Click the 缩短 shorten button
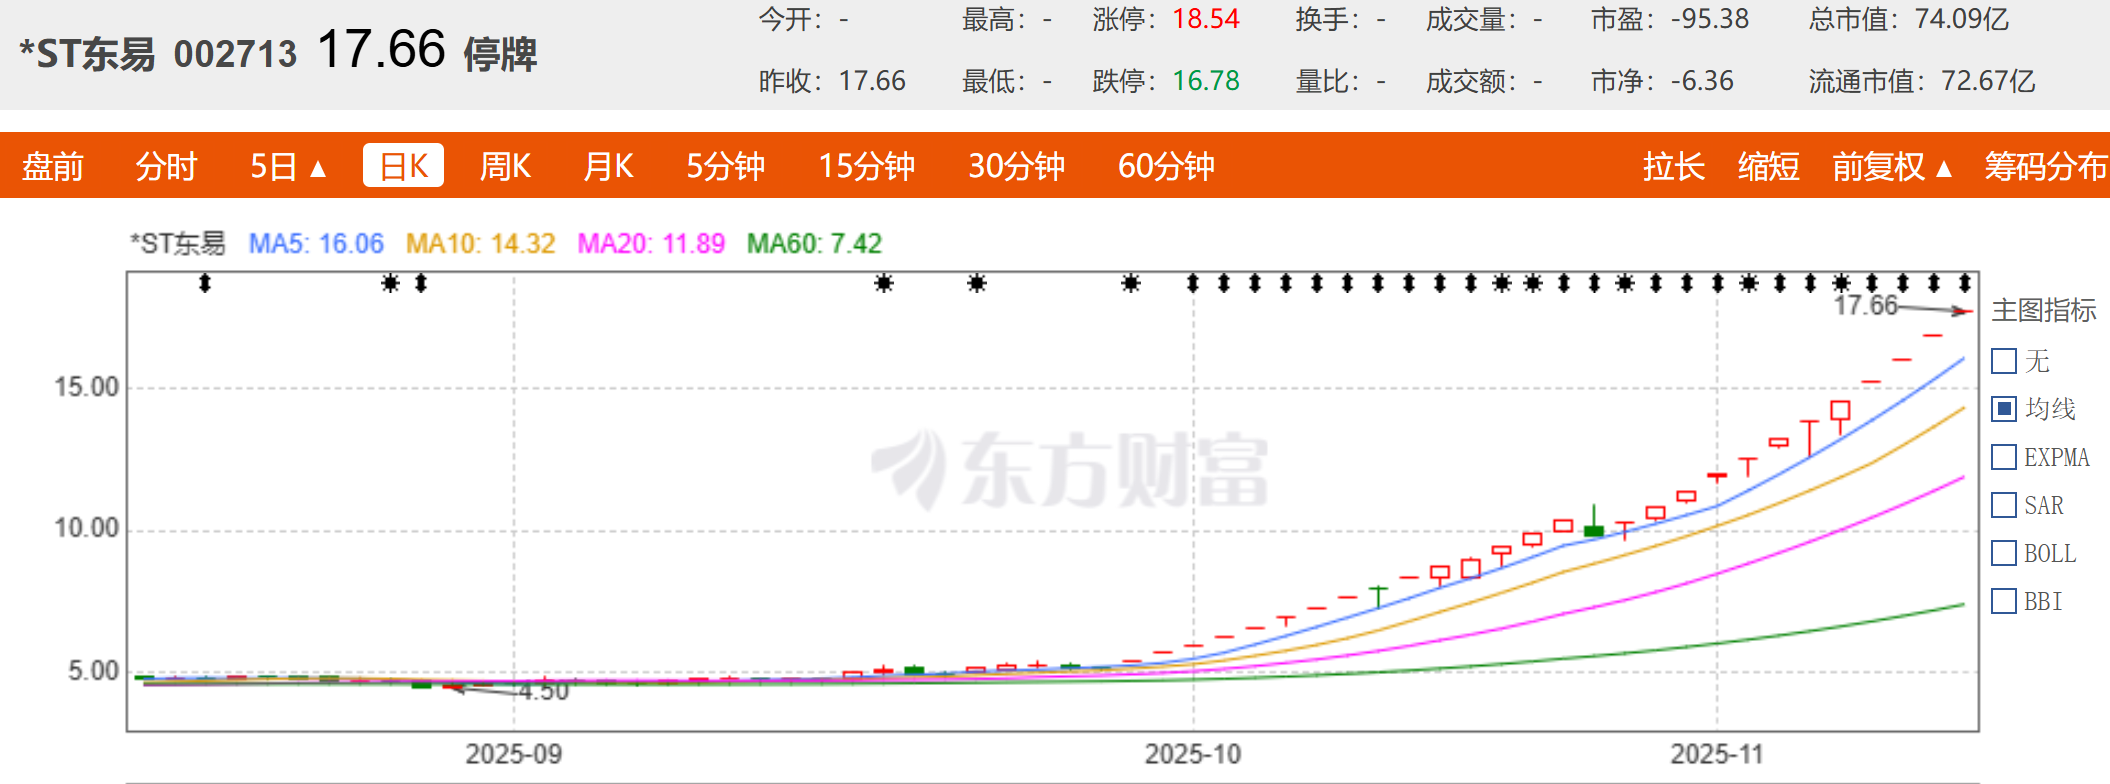 [1768, 166]
